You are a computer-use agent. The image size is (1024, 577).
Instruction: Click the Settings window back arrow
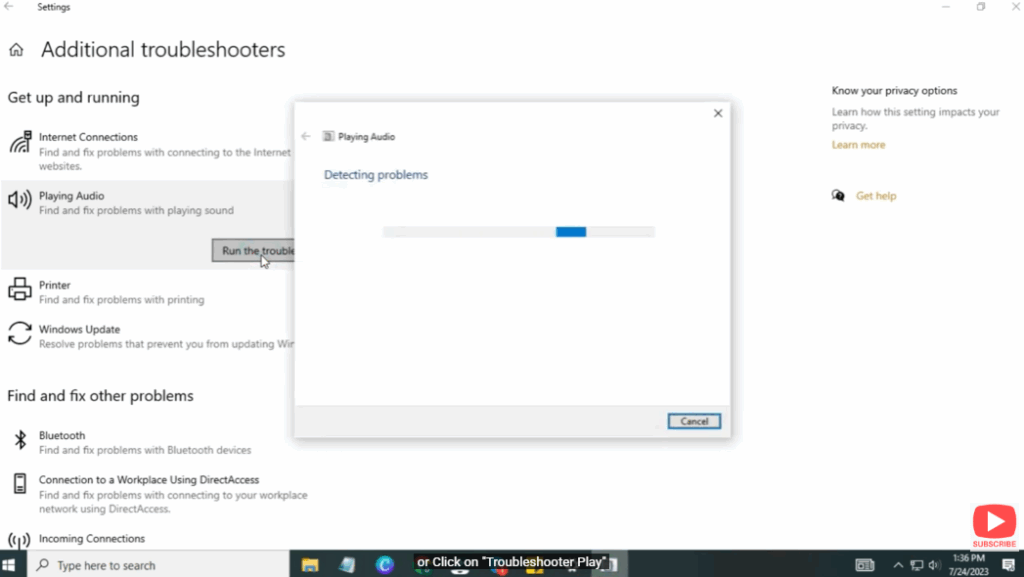[9, 7]
